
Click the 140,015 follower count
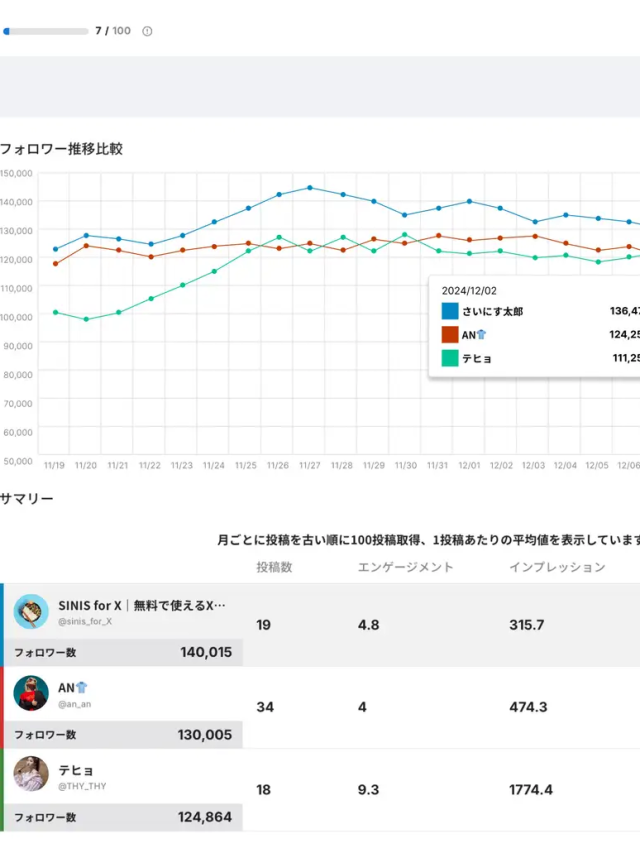(x=205, y=652)
